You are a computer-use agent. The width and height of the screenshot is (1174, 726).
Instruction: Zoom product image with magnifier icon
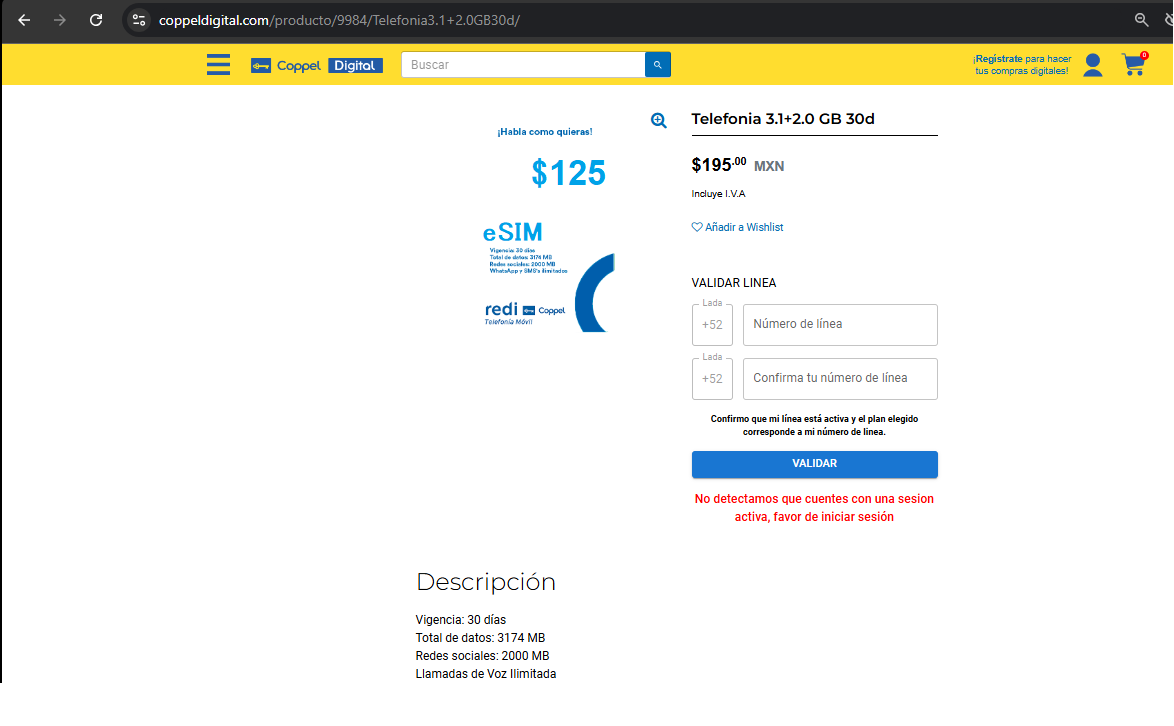pos(658,120)
